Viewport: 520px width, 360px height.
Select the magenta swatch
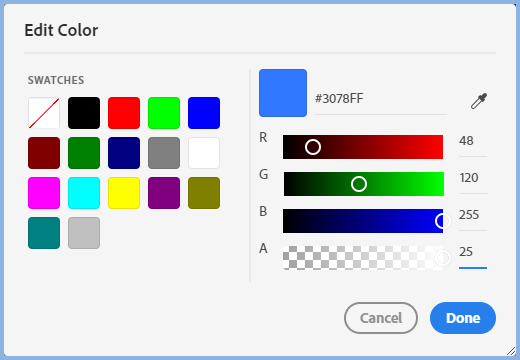tap(44, 193)
